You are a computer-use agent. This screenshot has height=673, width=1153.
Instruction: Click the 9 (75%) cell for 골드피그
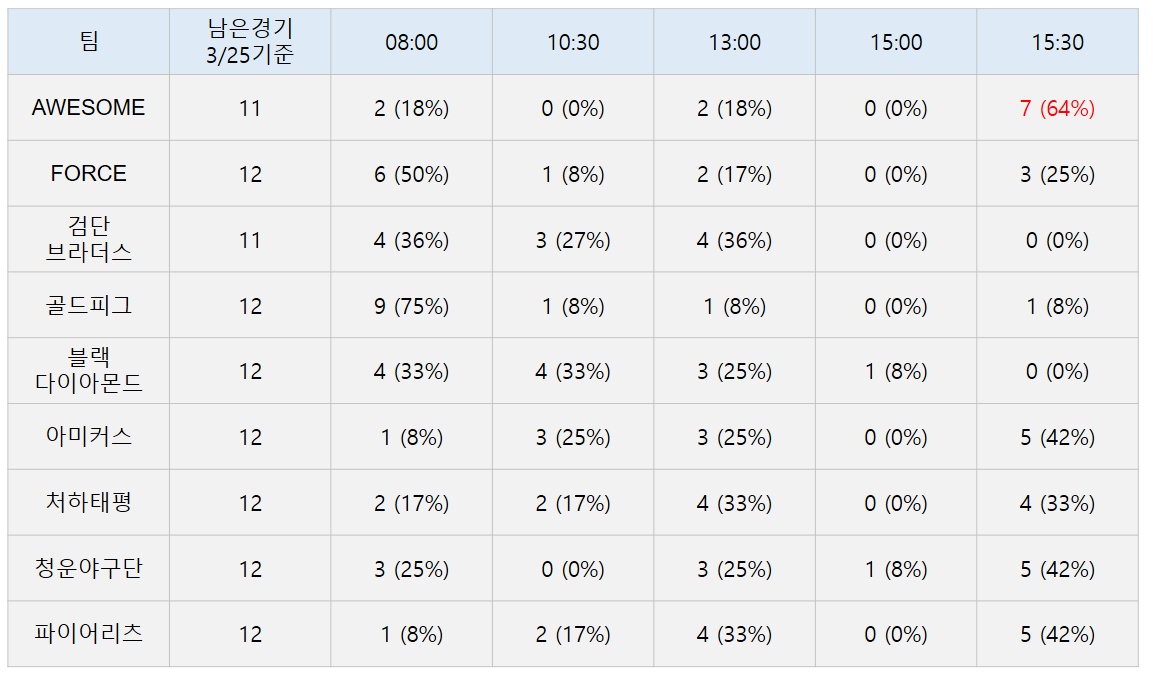coord(411,306)
